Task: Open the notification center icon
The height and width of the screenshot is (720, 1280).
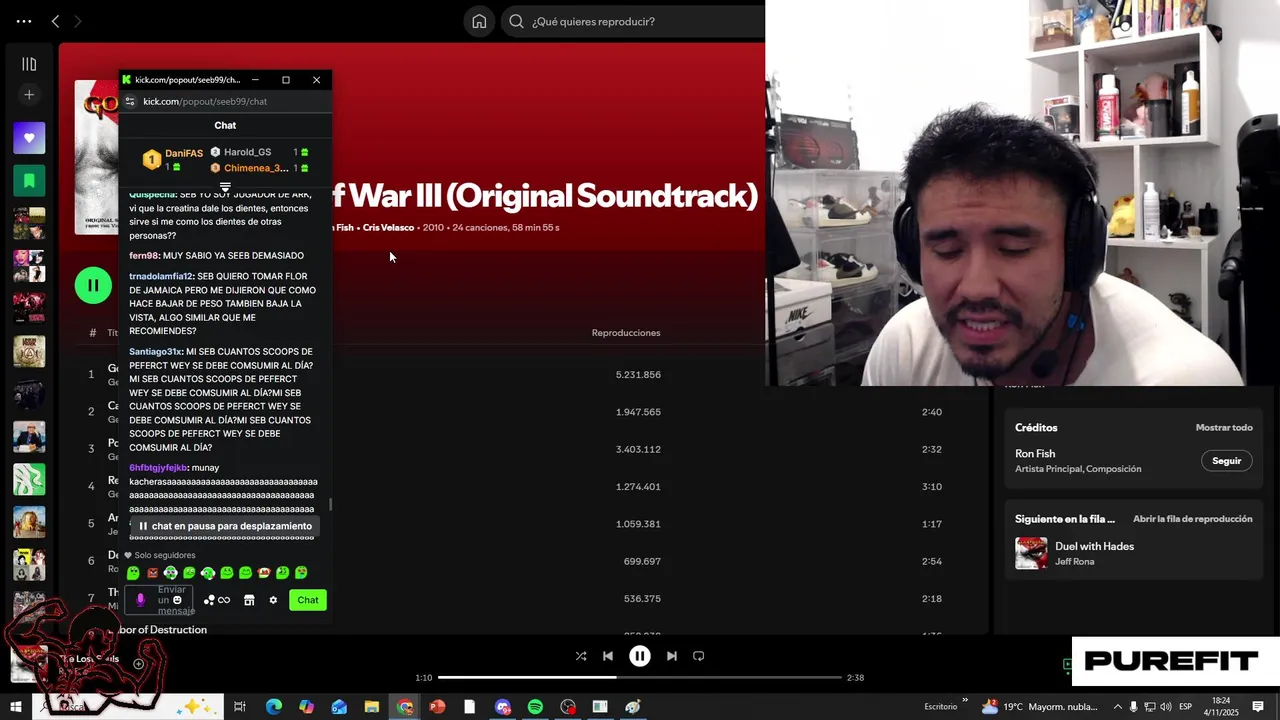Action: pos(1258,707)
